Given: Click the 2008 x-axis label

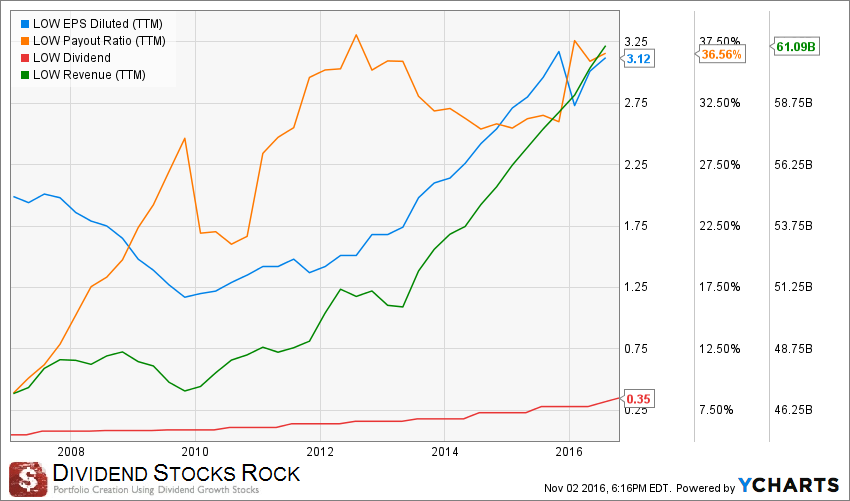Looking at the screenshot, I should click(70, 452).
